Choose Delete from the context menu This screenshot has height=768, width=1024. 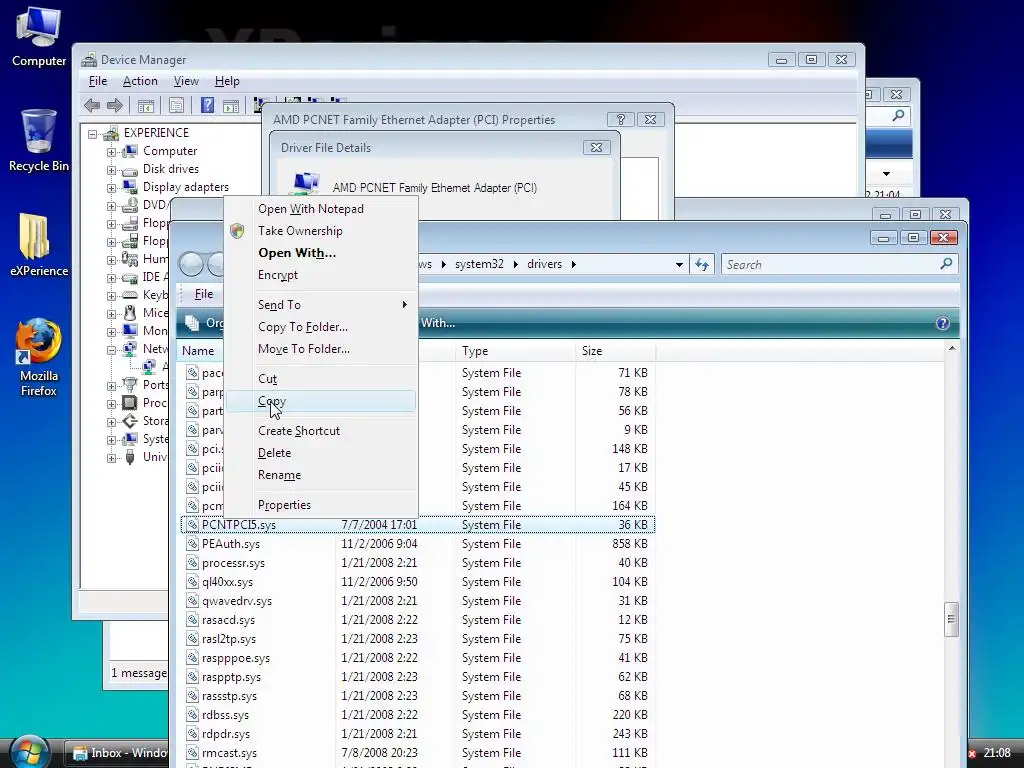pyautogui.click(x=320, y=453)
